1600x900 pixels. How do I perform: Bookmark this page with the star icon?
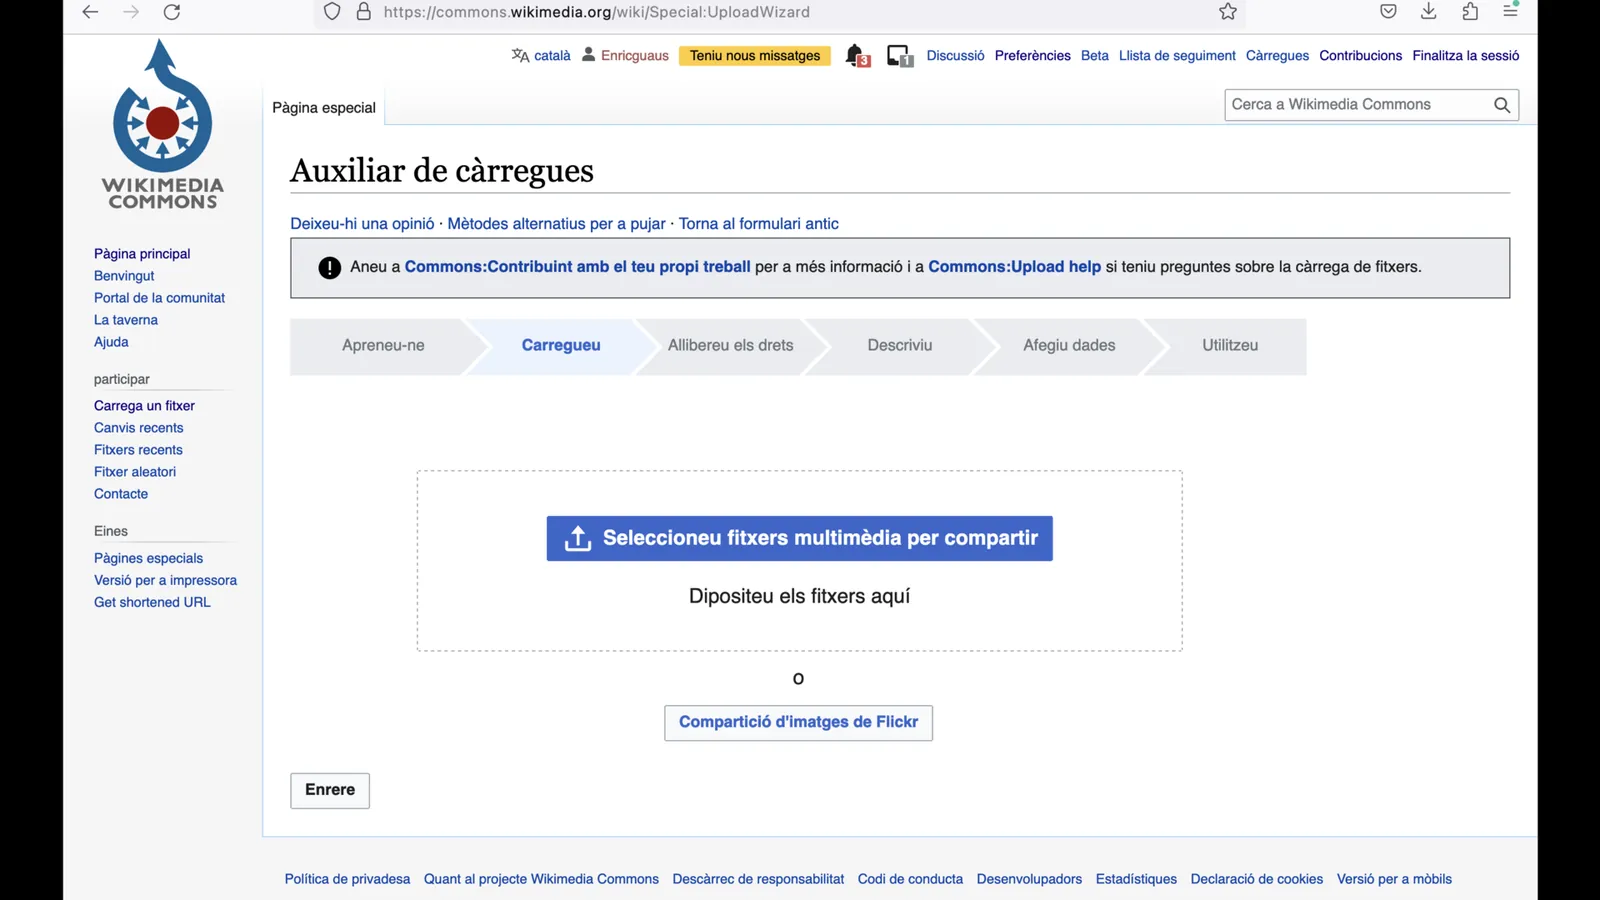(1228, 12)
